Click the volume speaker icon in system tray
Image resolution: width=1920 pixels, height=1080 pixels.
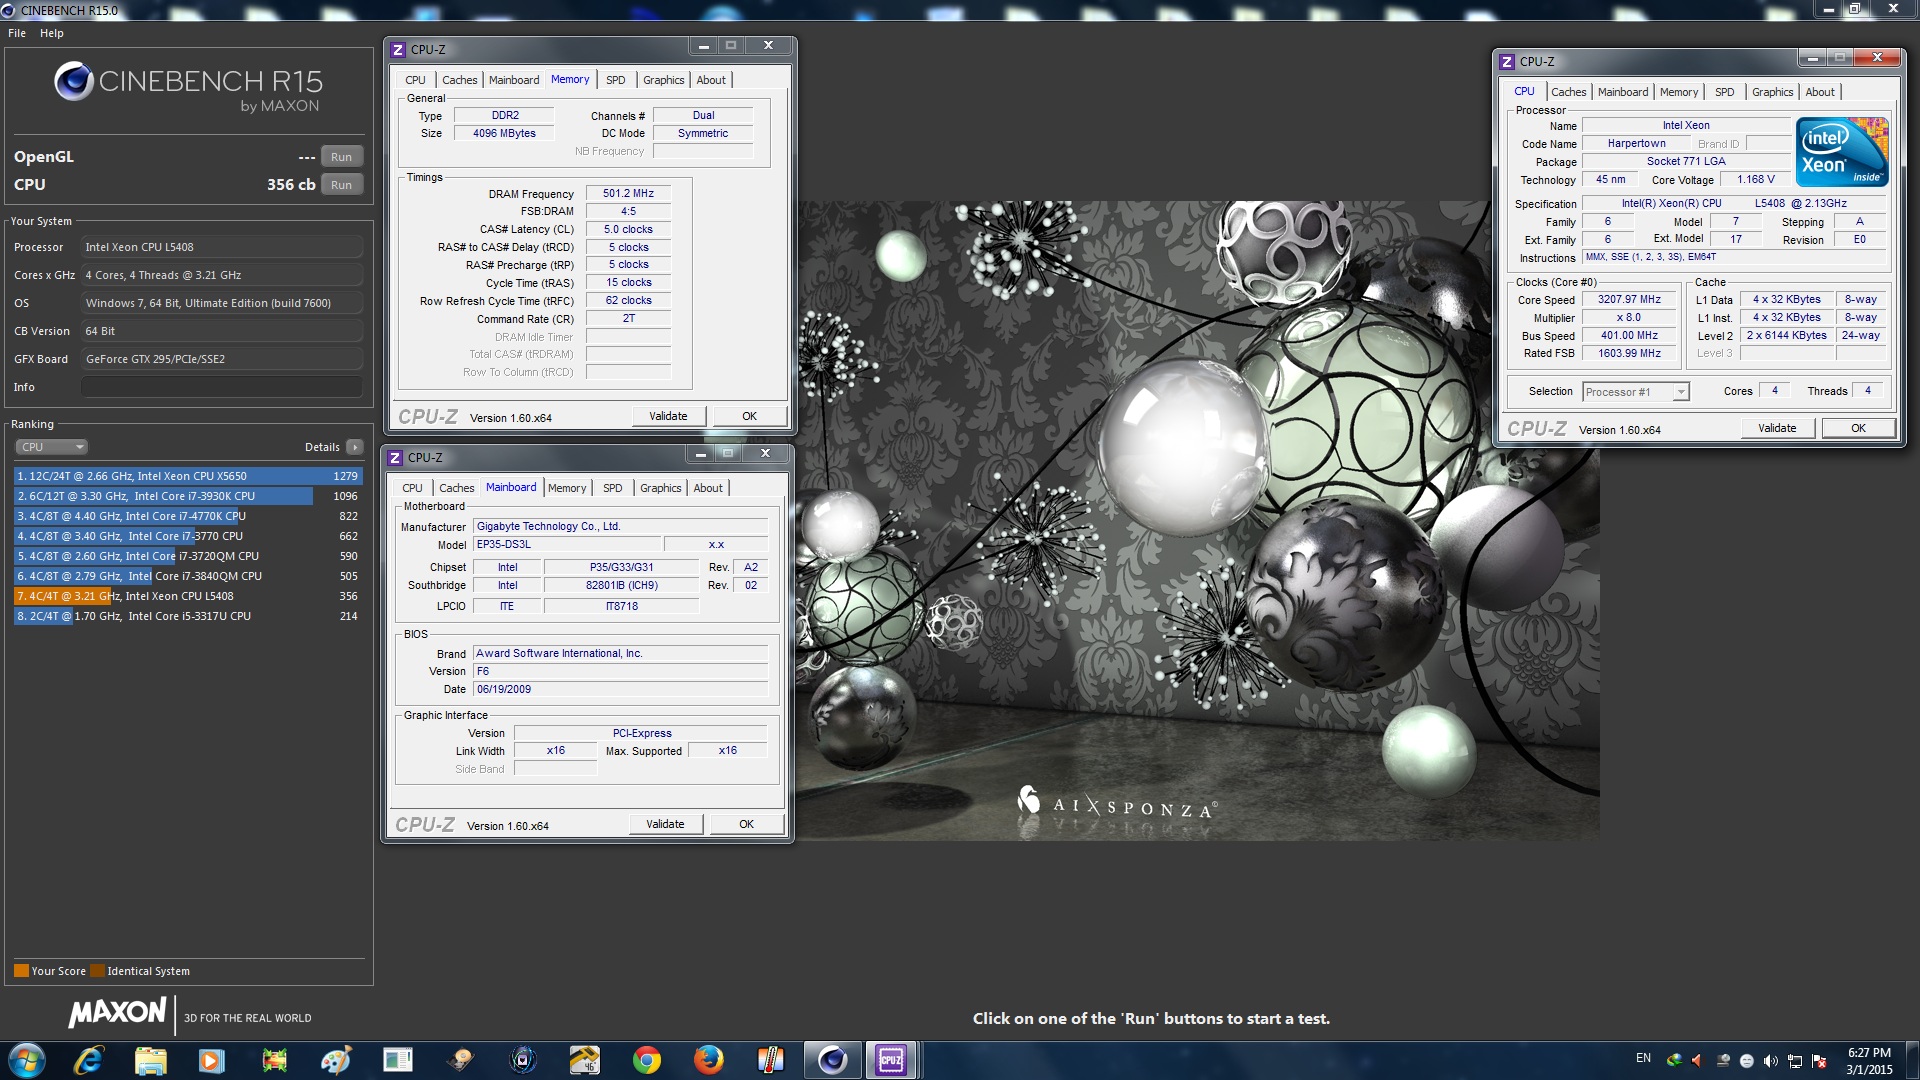point(1770,1060)
